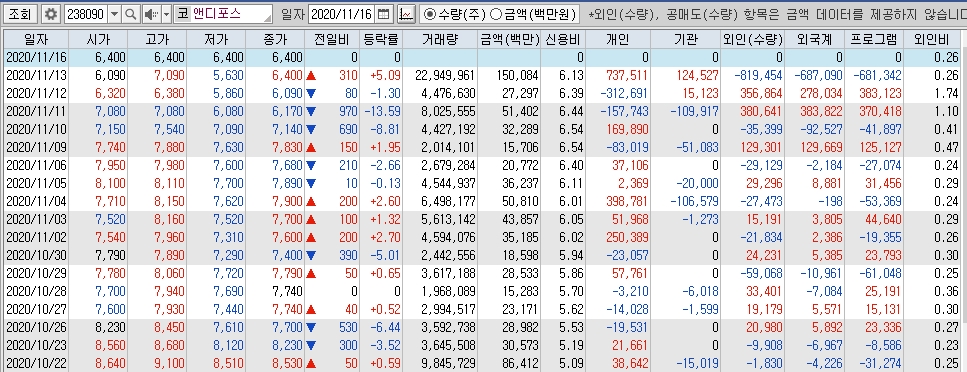967x372 pixels.
Task: Click 고가 column header
Action: [158, 40]
